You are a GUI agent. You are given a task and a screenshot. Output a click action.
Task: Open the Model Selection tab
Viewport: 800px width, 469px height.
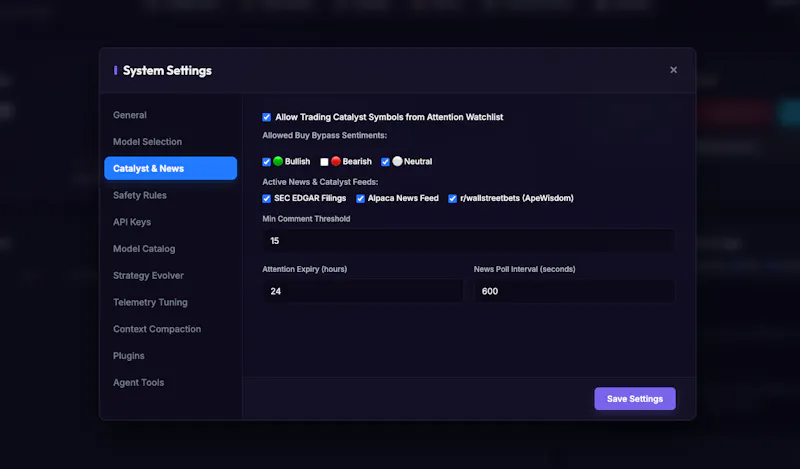point(170,142)
